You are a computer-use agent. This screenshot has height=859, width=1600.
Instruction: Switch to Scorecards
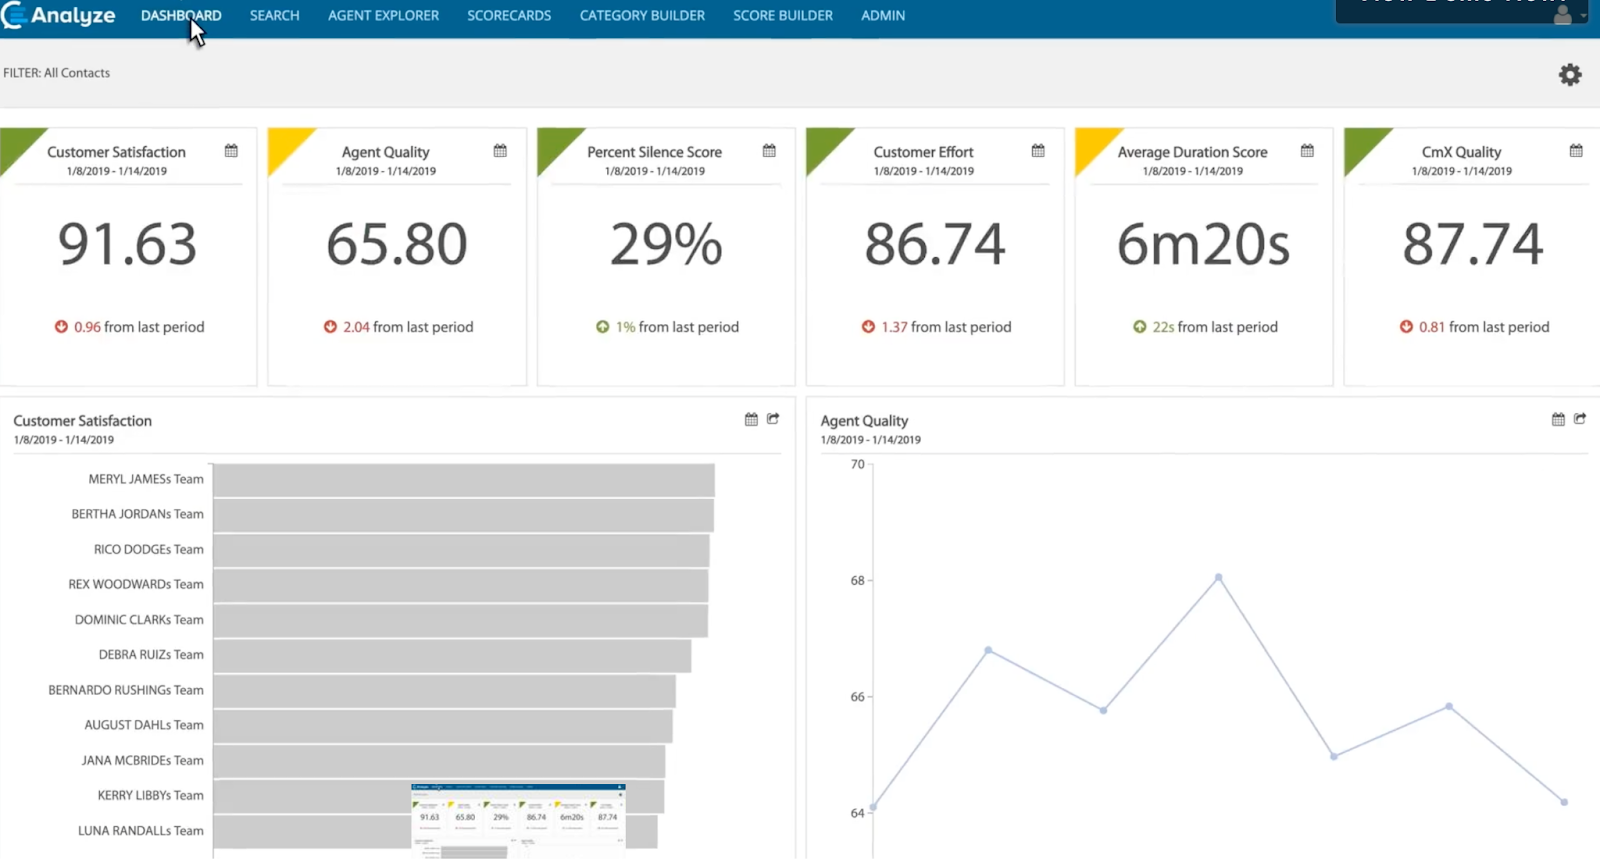pos(509,15)
